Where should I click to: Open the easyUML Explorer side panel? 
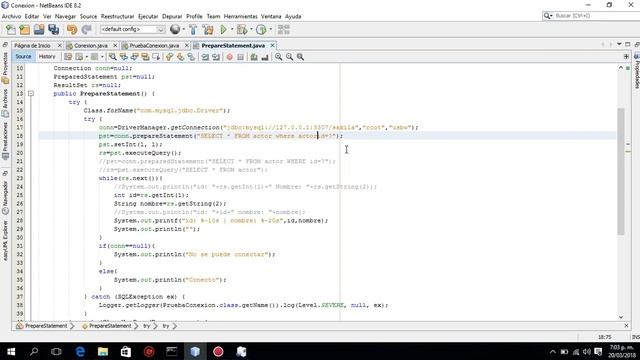click(5, 240)
